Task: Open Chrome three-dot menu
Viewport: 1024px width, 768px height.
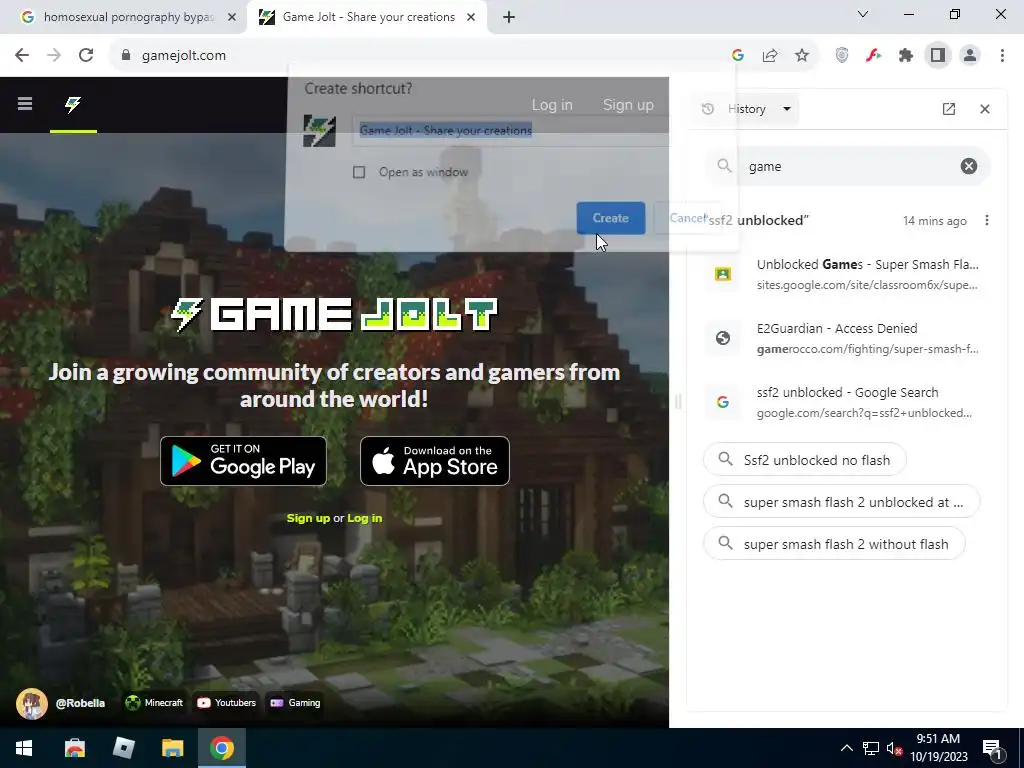Action: coord(1002,56)
